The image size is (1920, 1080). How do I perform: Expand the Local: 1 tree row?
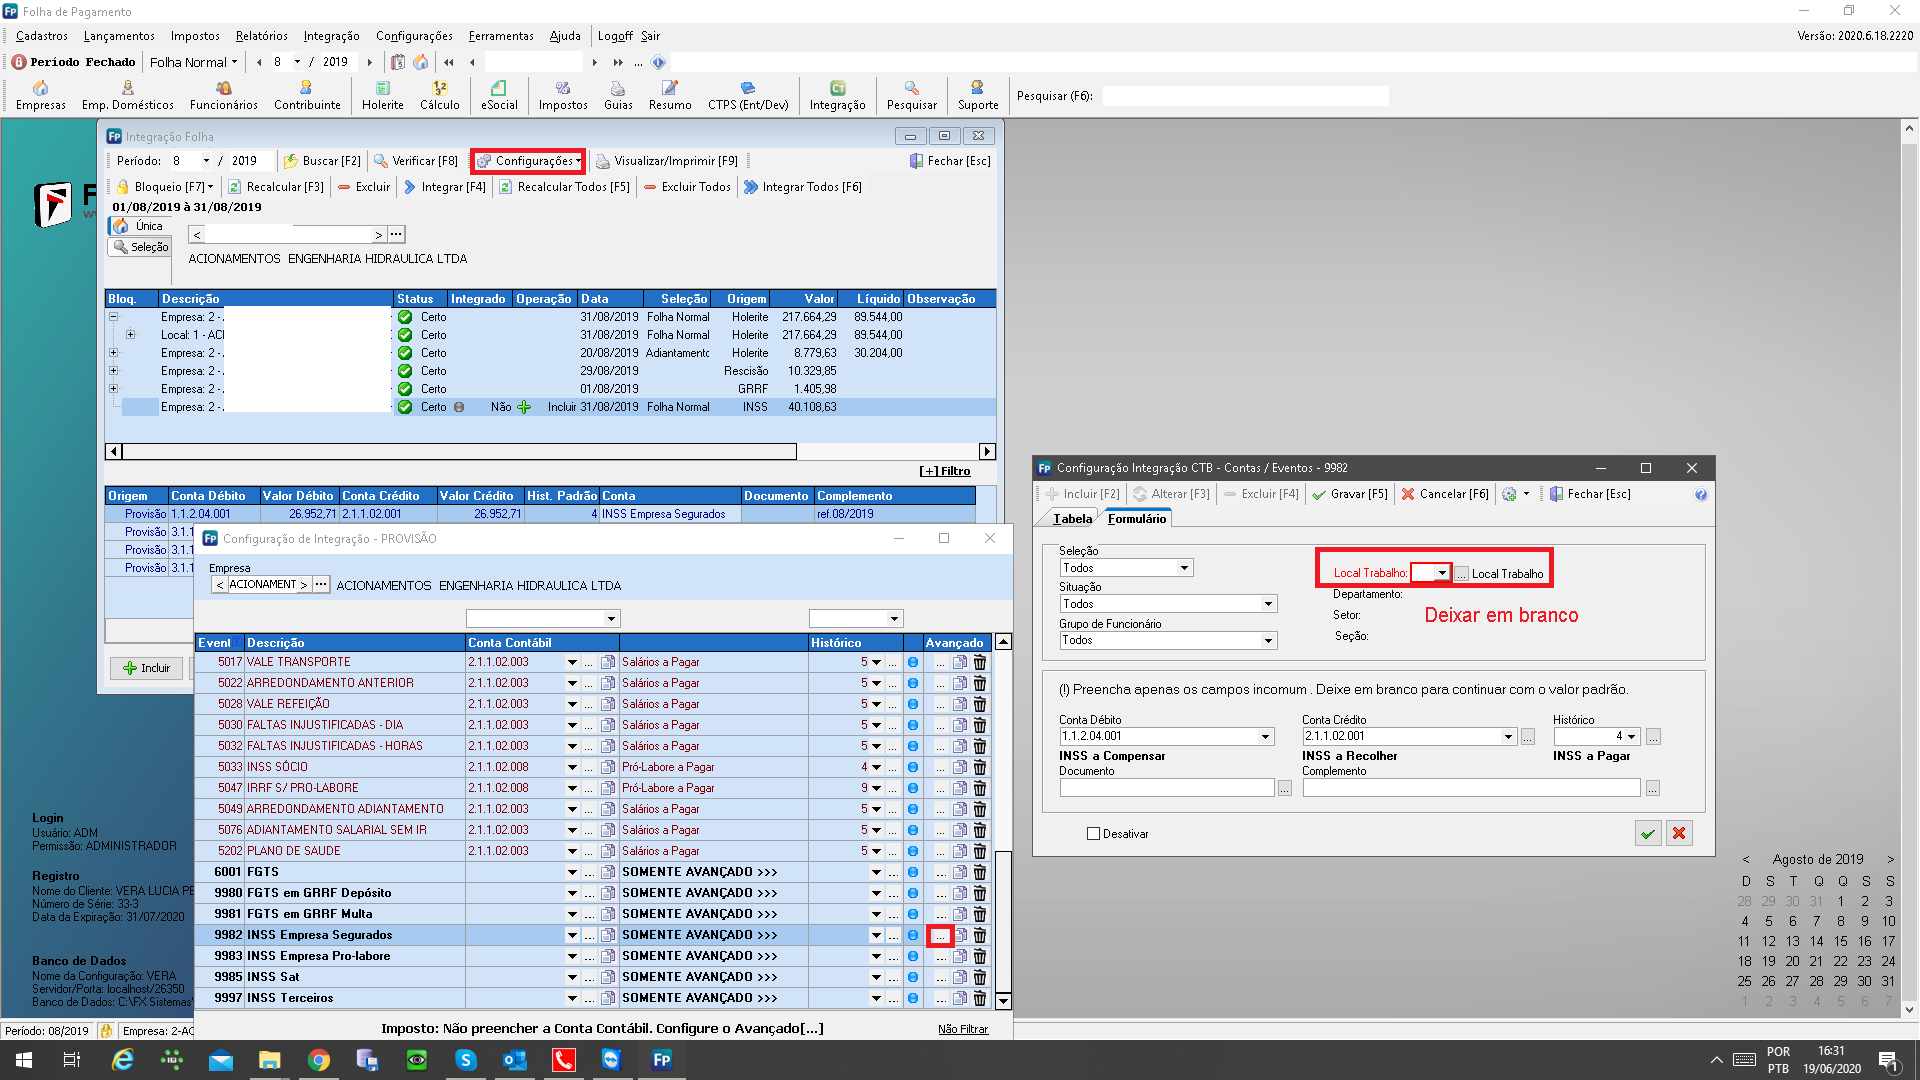coord(130,335)
